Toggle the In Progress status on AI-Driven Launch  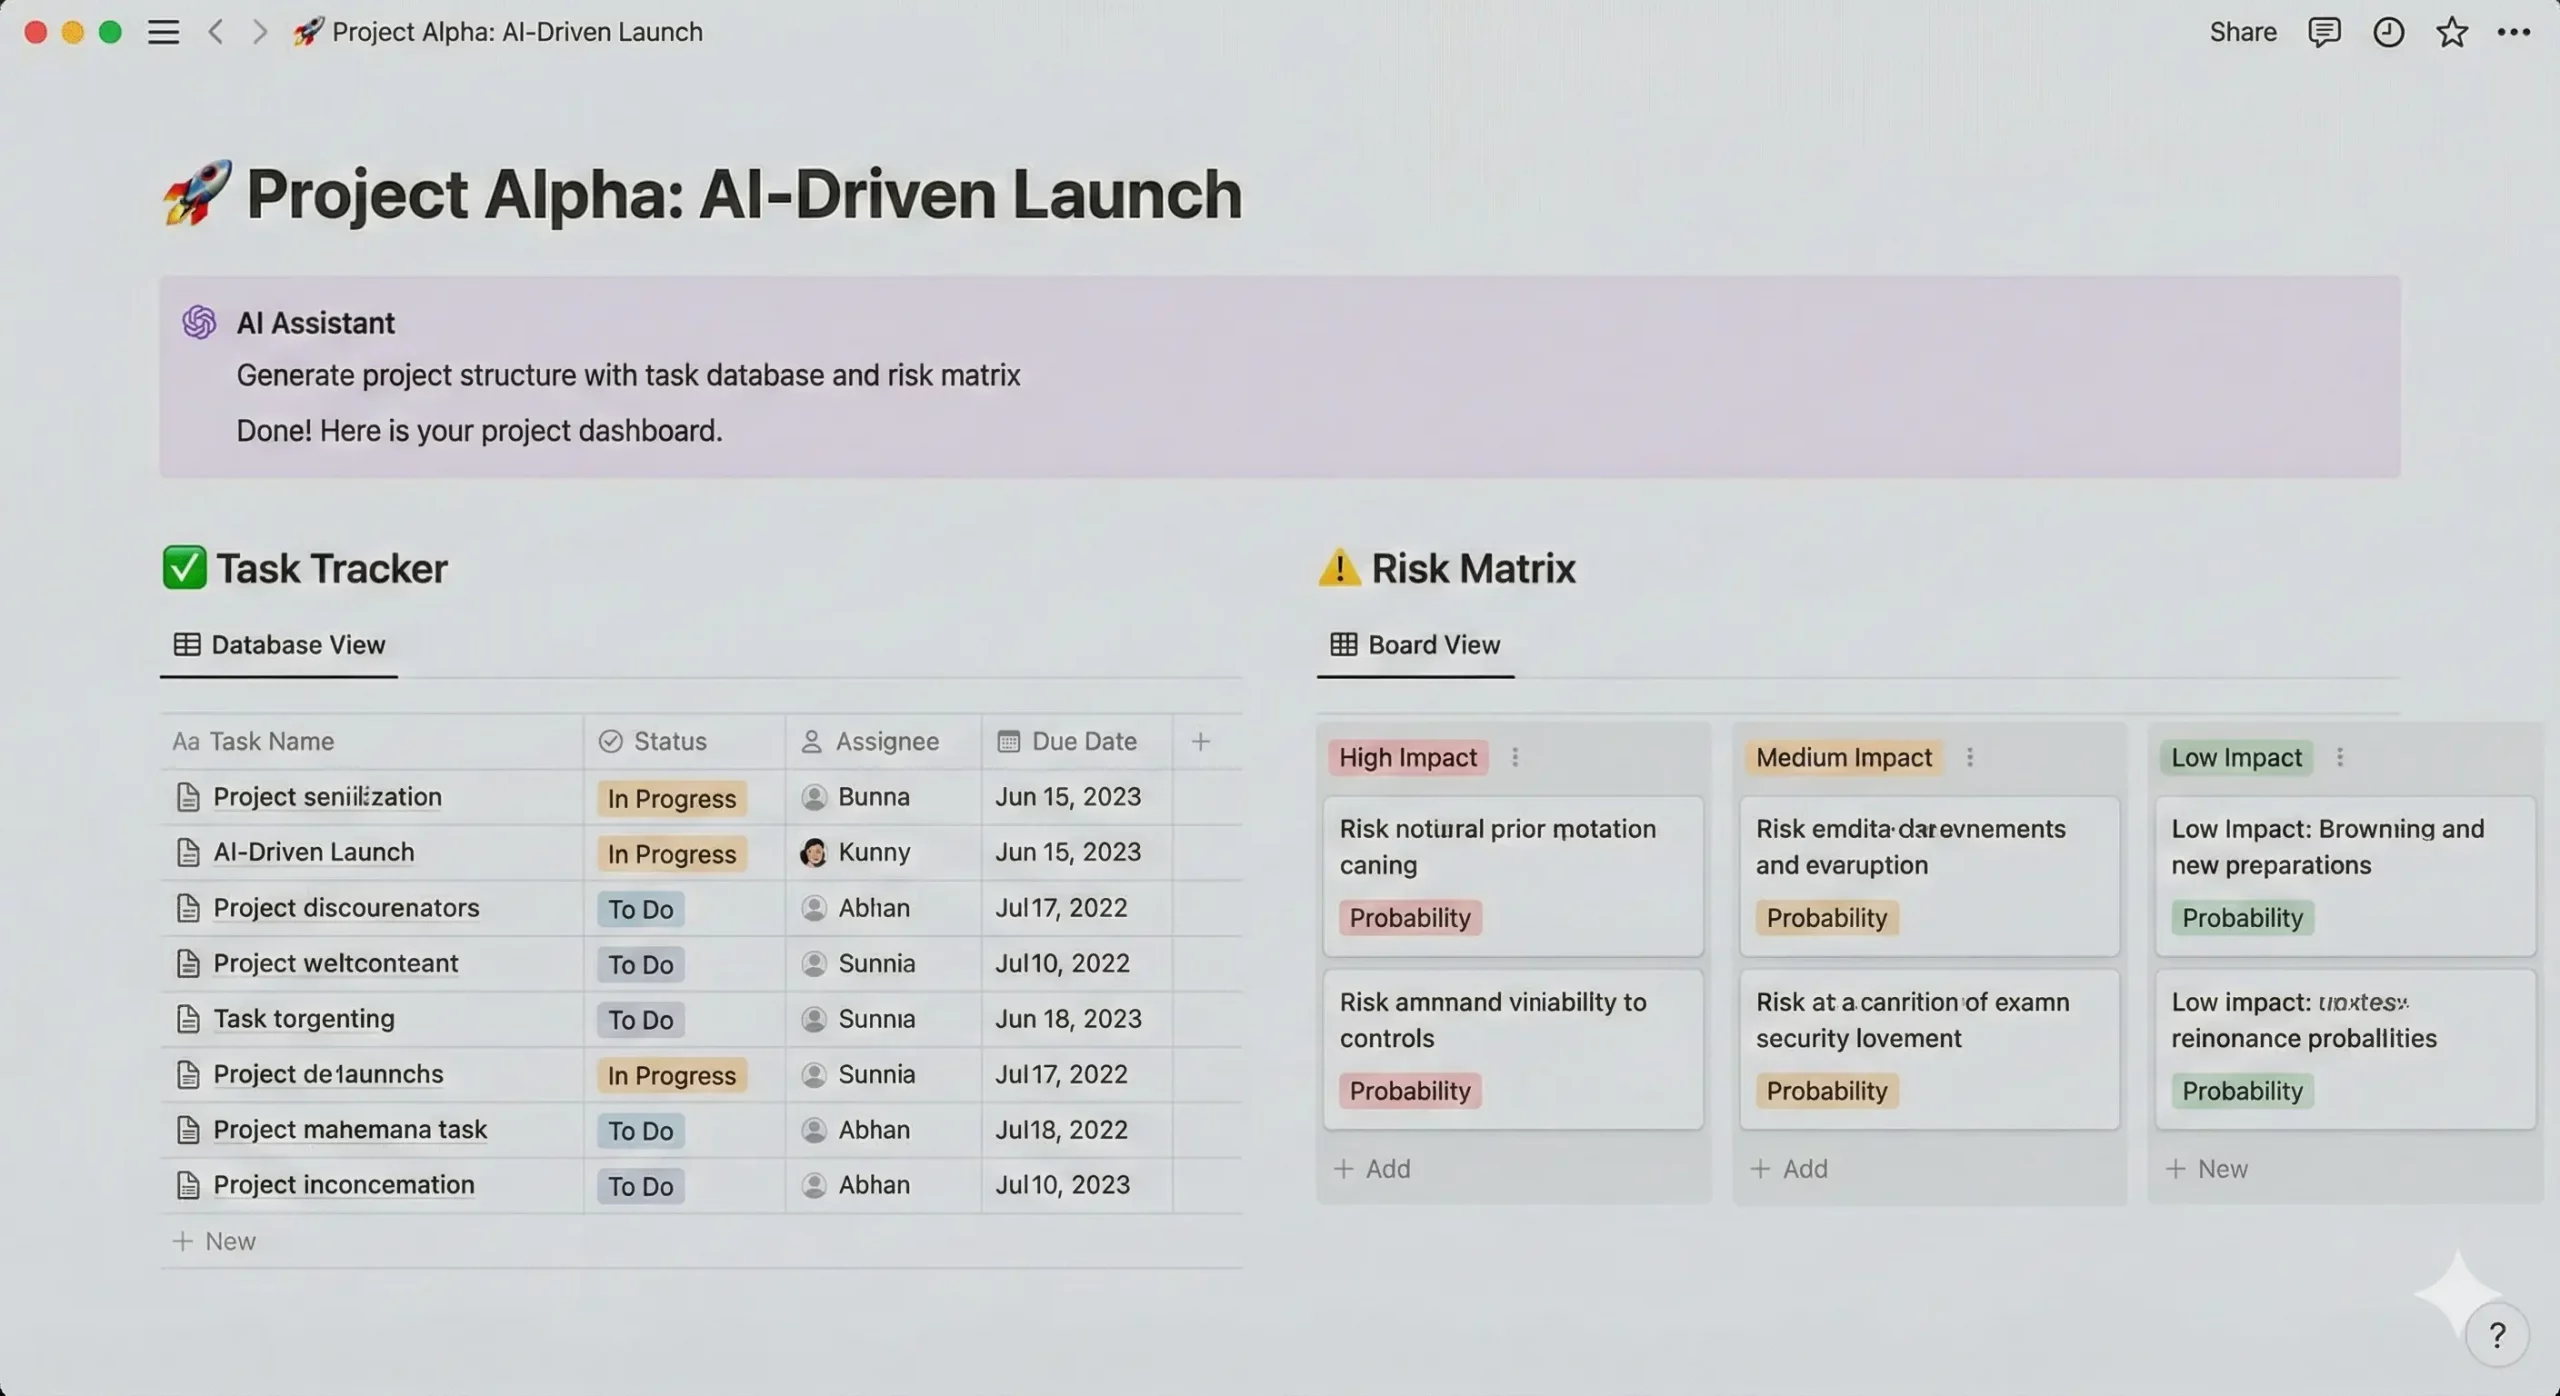671,853
